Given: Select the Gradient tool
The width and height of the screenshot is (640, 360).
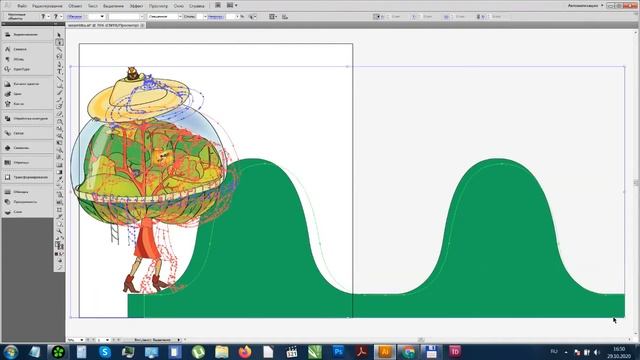Looking at the screenshot, I should (59, 172).
